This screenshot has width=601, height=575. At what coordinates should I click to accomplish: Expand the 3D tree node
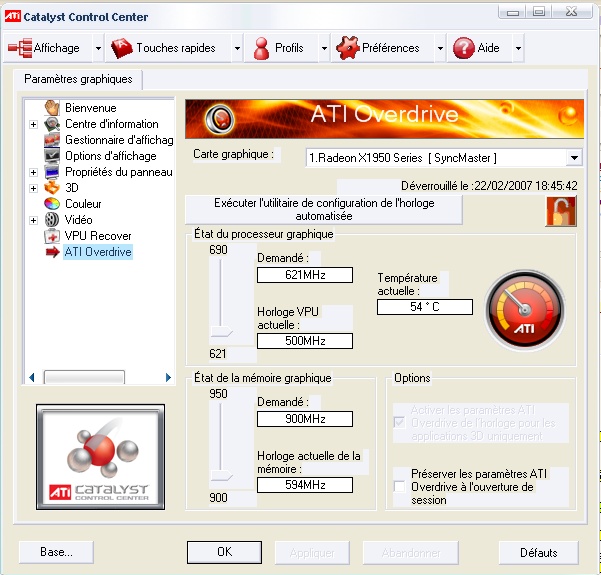coord(33,188)
